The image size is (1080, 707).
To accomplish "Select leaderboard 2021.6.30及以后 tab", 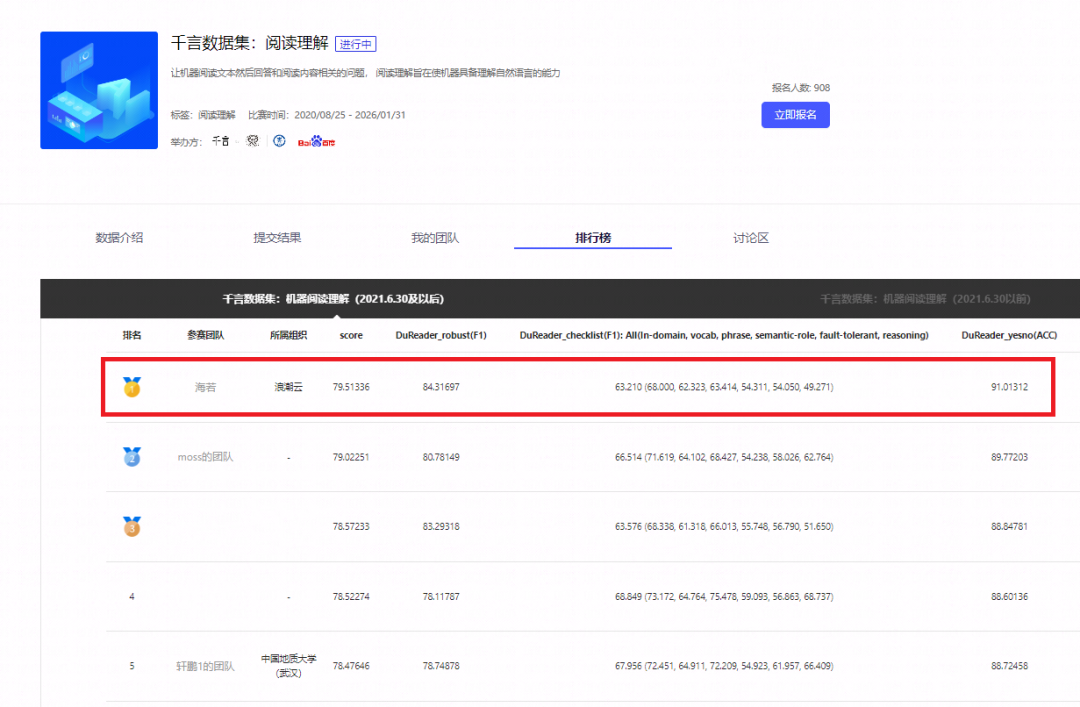I will [333, 299].
